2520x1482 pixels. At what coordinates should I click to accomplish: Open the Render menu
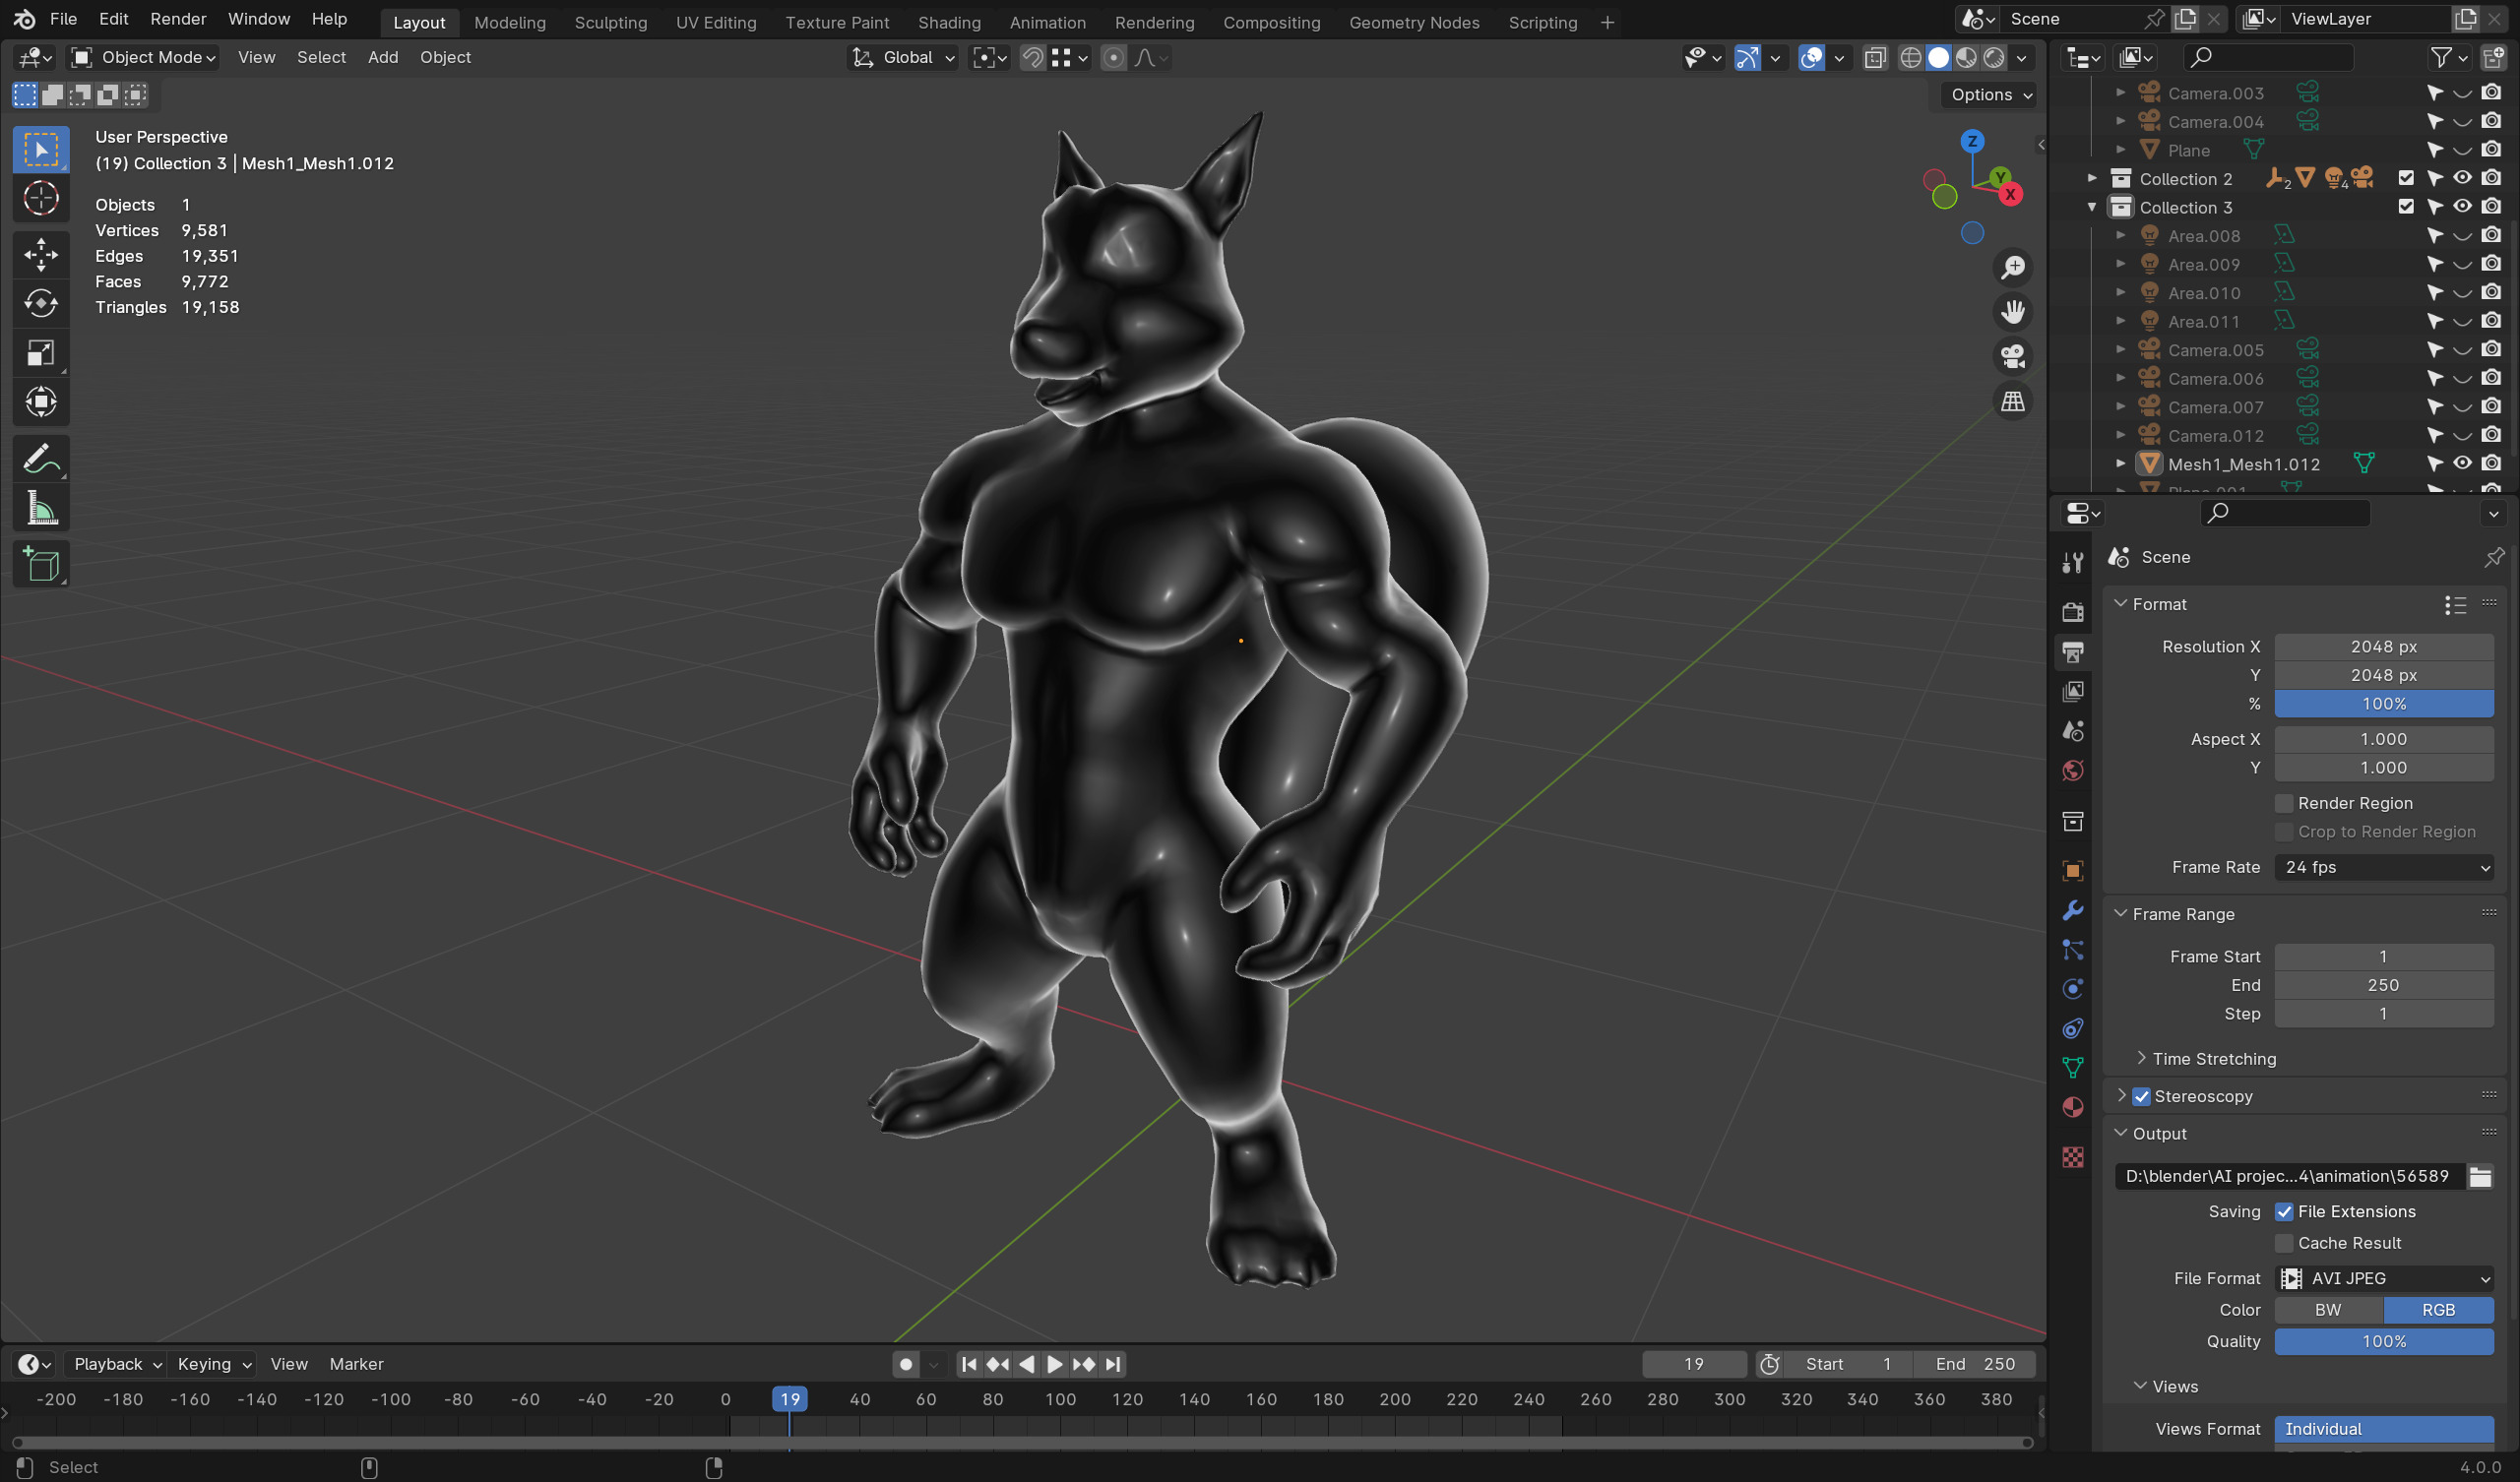point(178,19)
